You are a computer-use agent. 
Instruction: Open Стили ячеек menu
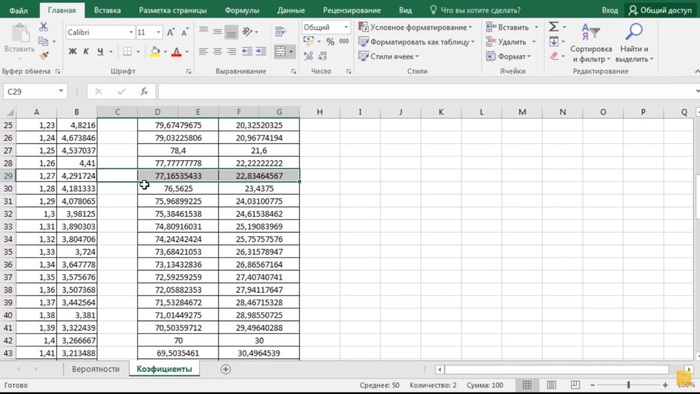389,56
